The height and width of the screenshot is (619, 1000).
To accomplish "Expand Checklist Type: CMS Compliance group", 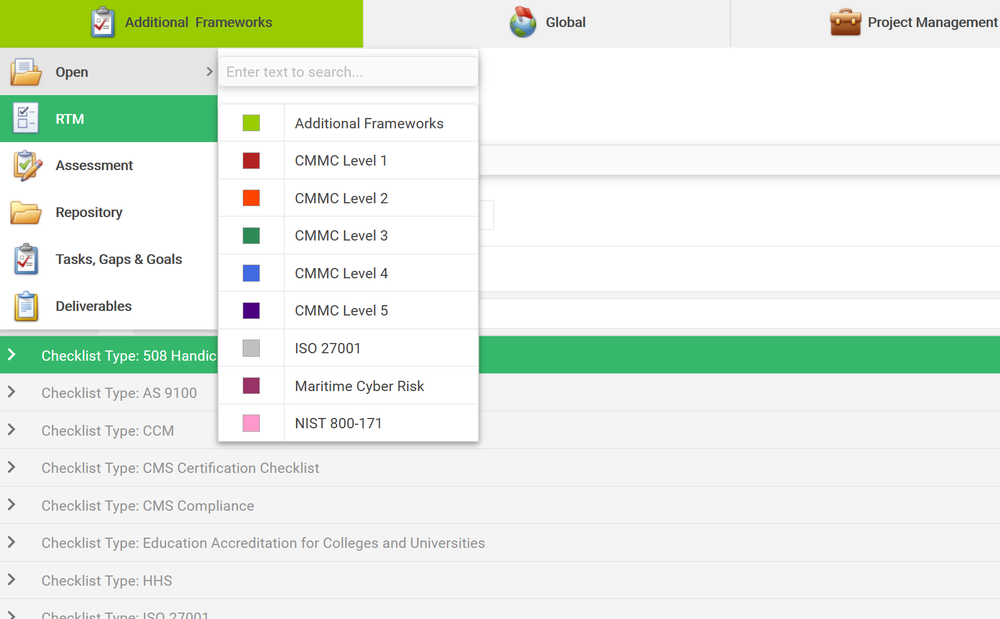I will [x=12, y=505].
